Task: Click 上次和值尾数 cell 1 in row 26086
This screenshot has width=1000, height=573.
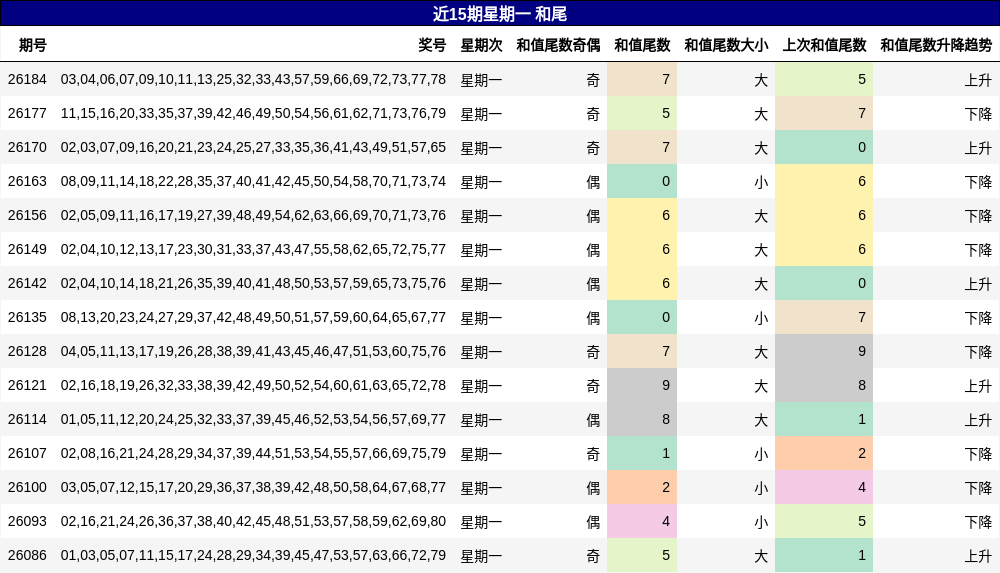Action: 824,555
